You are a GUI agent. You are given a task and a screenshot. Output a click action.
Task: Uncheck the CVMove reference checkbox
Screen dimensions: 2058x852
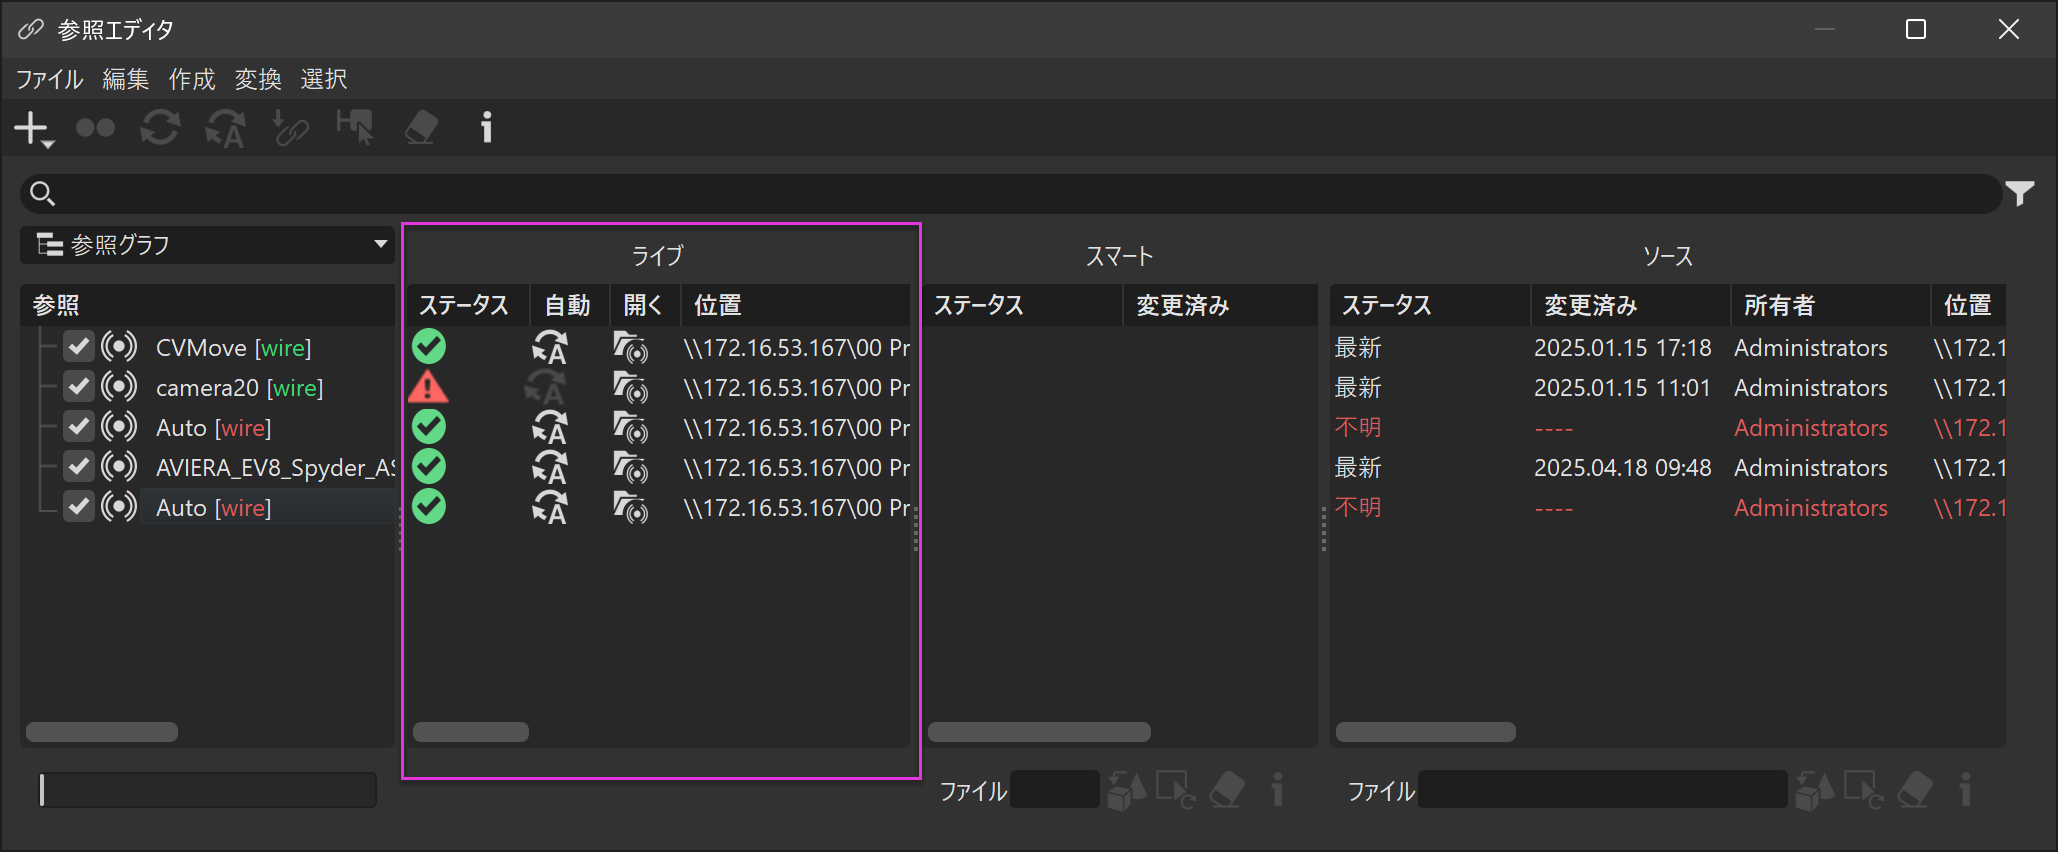tap(79, 347)
